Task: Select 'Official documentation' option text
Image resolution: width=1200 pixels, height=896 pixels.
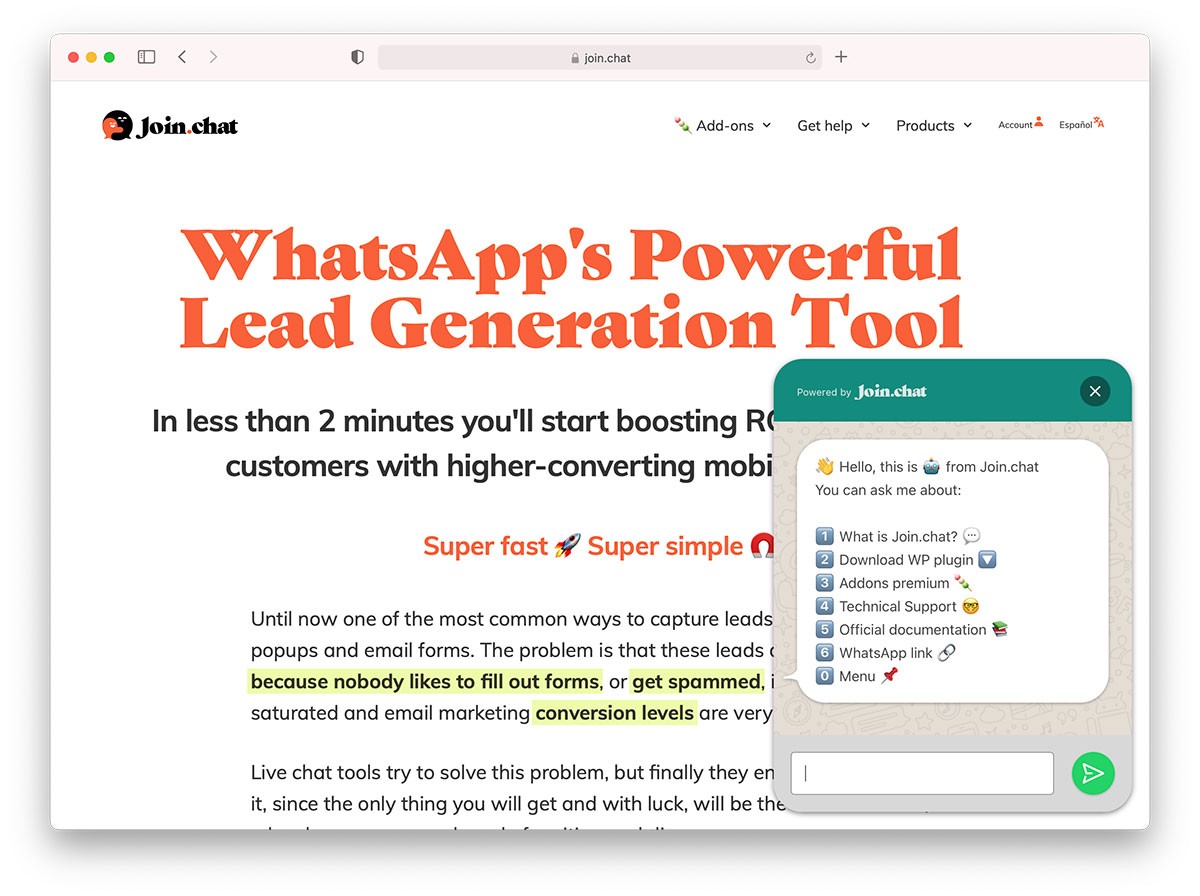Action: 912,629
